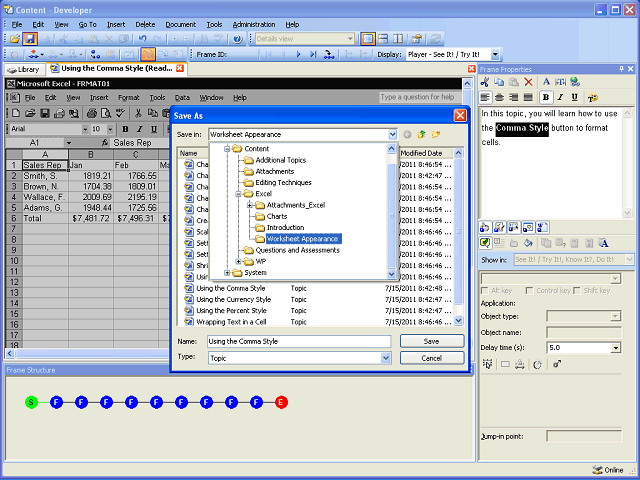Select the Editing Techniques folder
640x480 pixels.
click(283, 182)
